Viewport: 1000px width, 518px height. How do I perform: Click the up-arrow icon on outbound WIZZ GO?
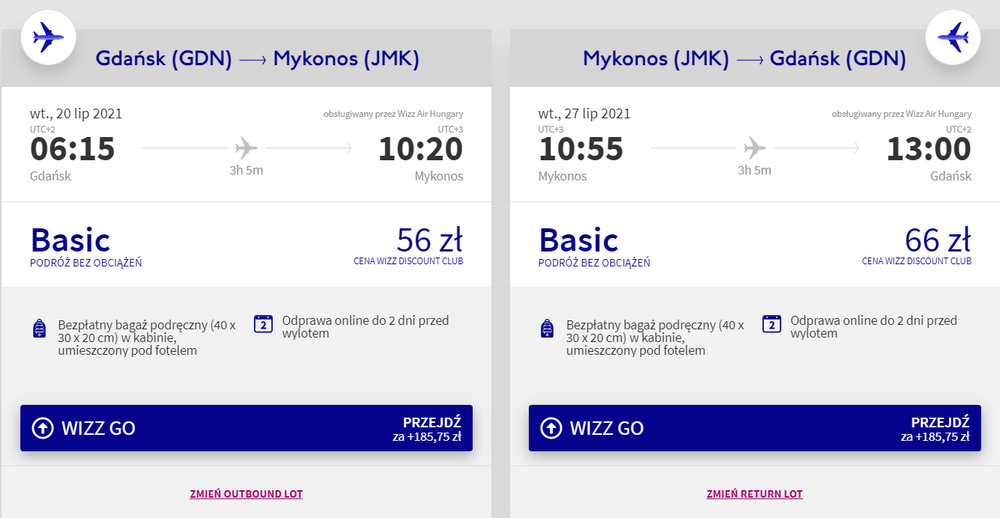tap(43, 428)
